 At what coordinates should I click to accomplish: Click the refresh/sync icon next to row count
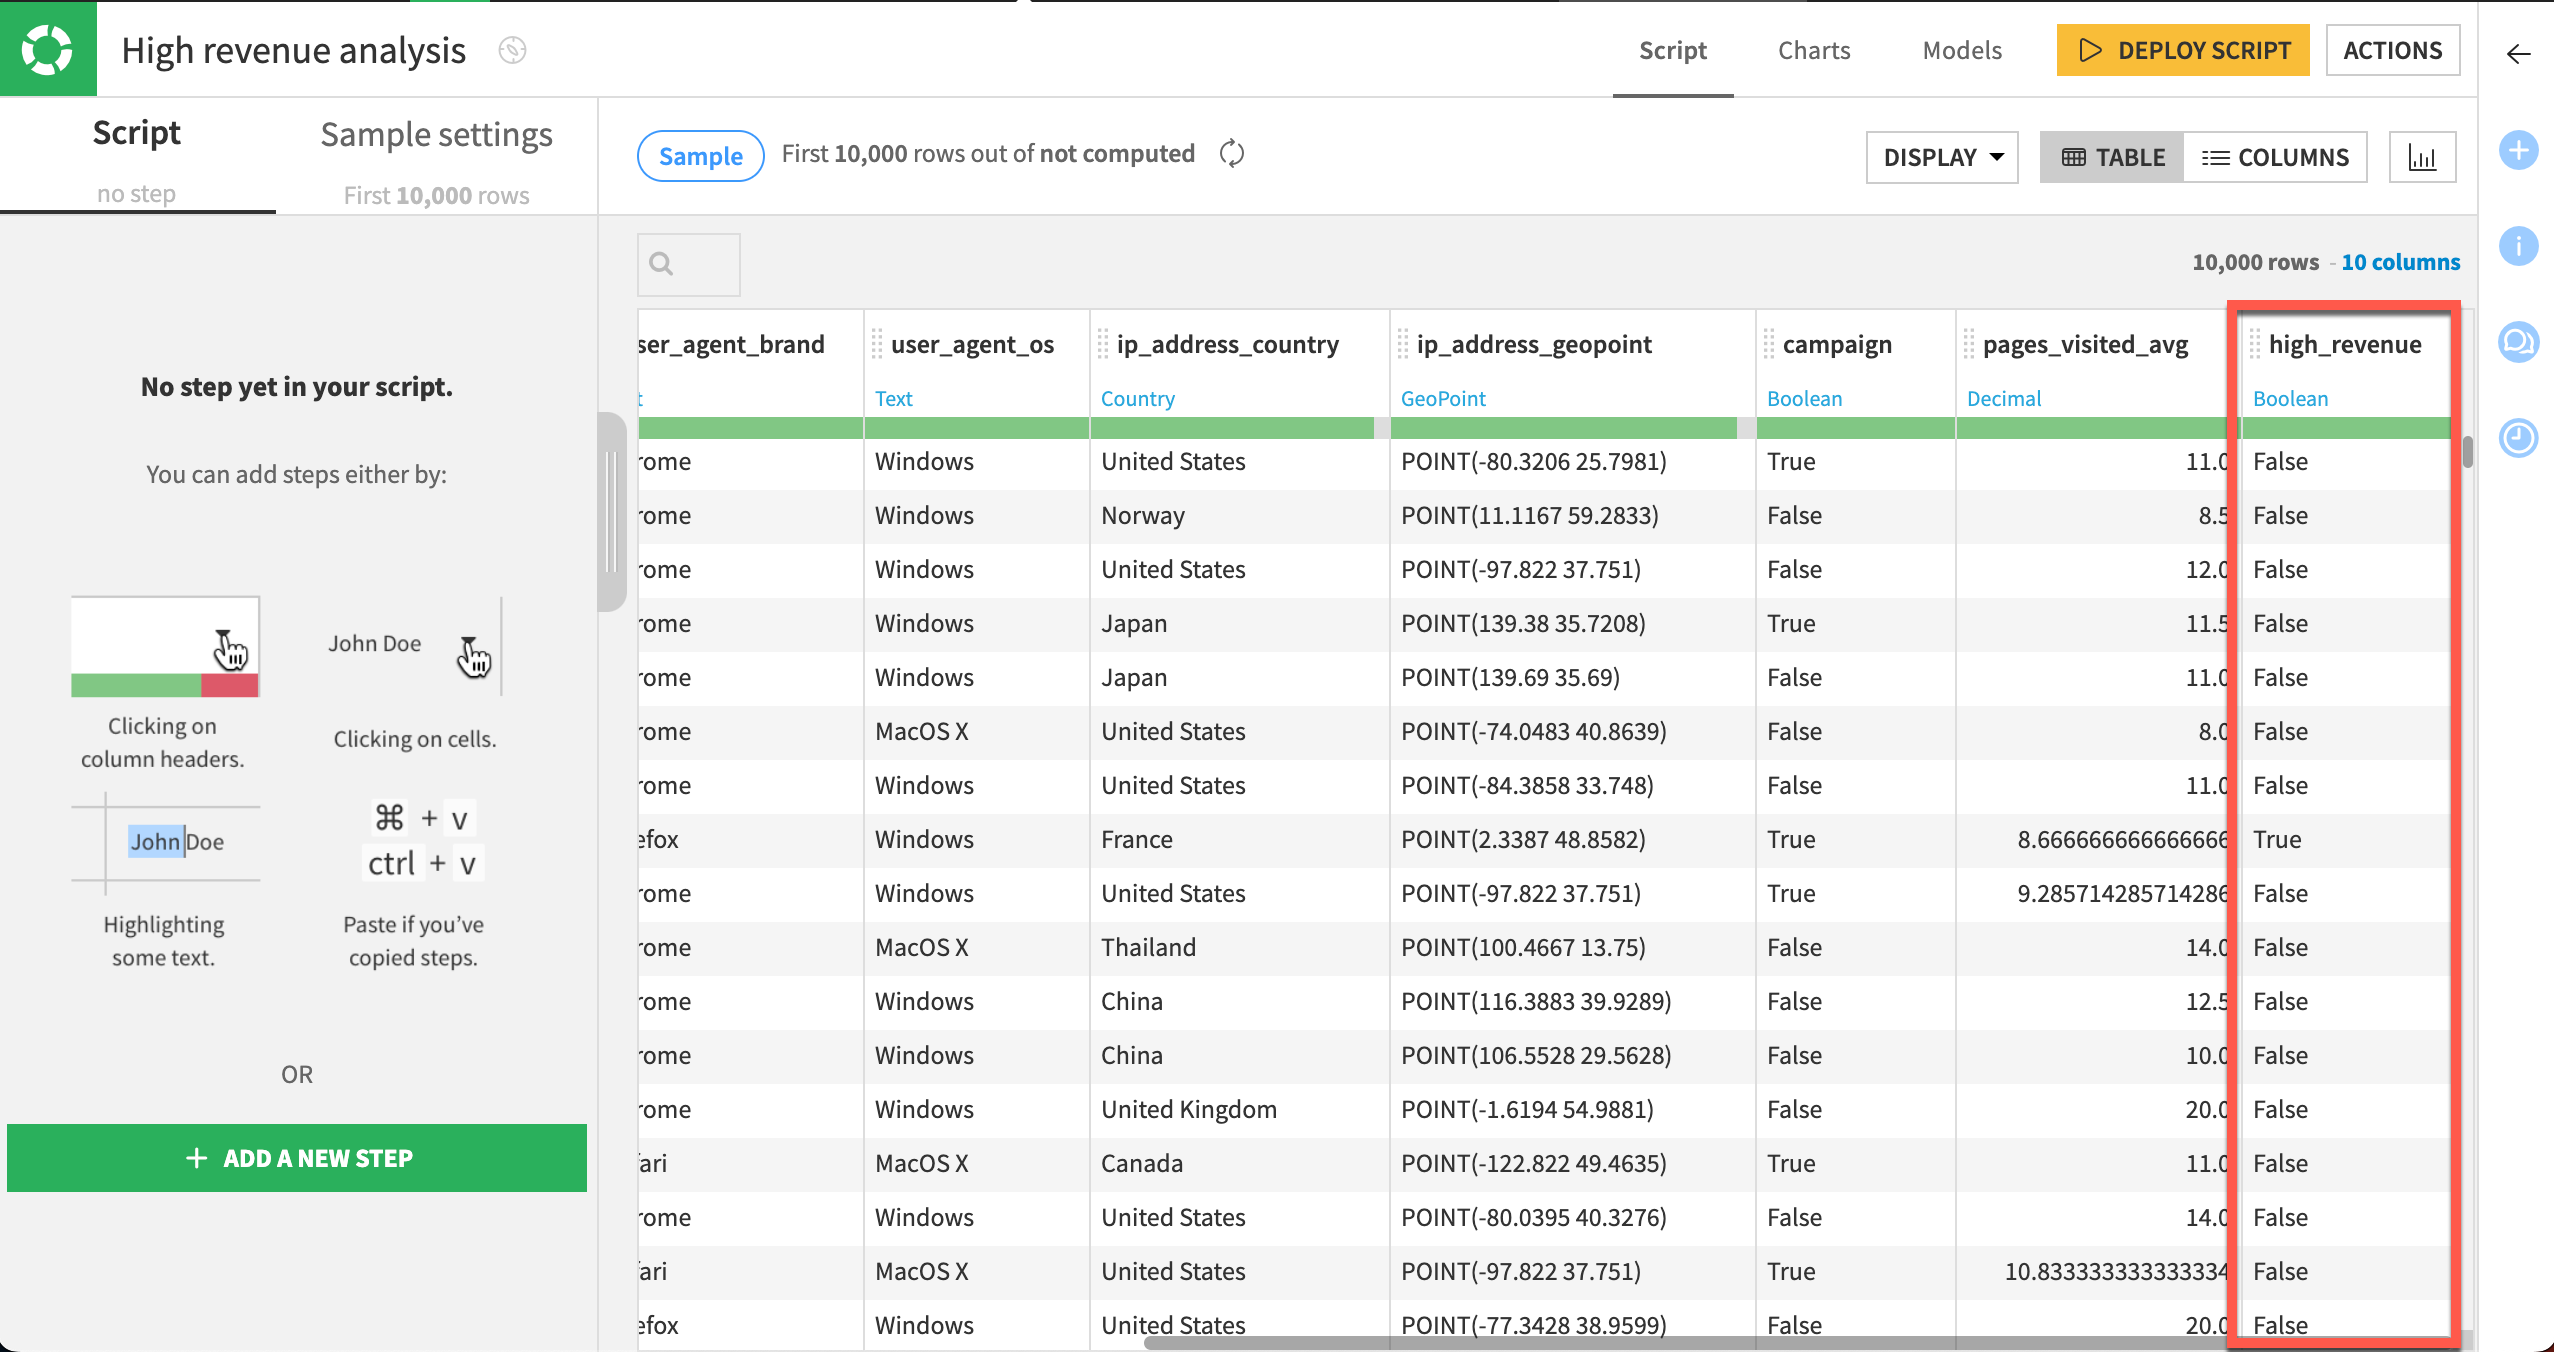[x=1233, y=154]
